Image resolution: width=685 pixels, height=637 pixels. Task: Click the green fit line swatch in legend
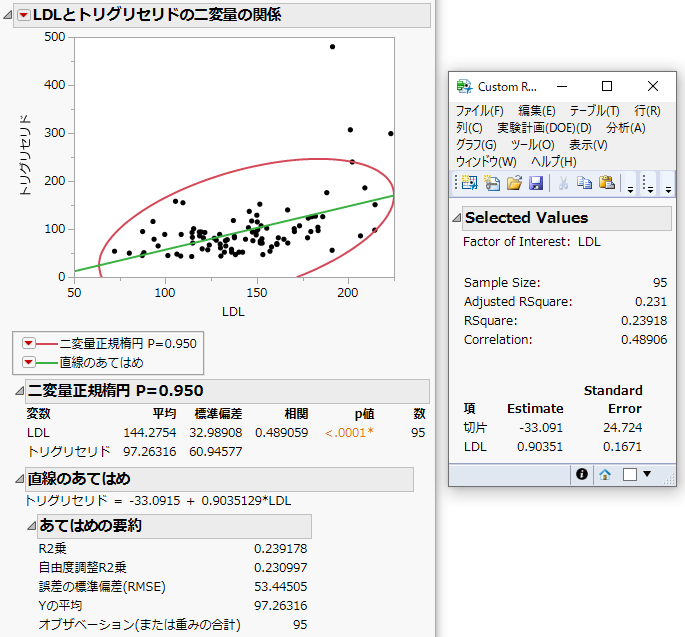(x=47, y=363)
